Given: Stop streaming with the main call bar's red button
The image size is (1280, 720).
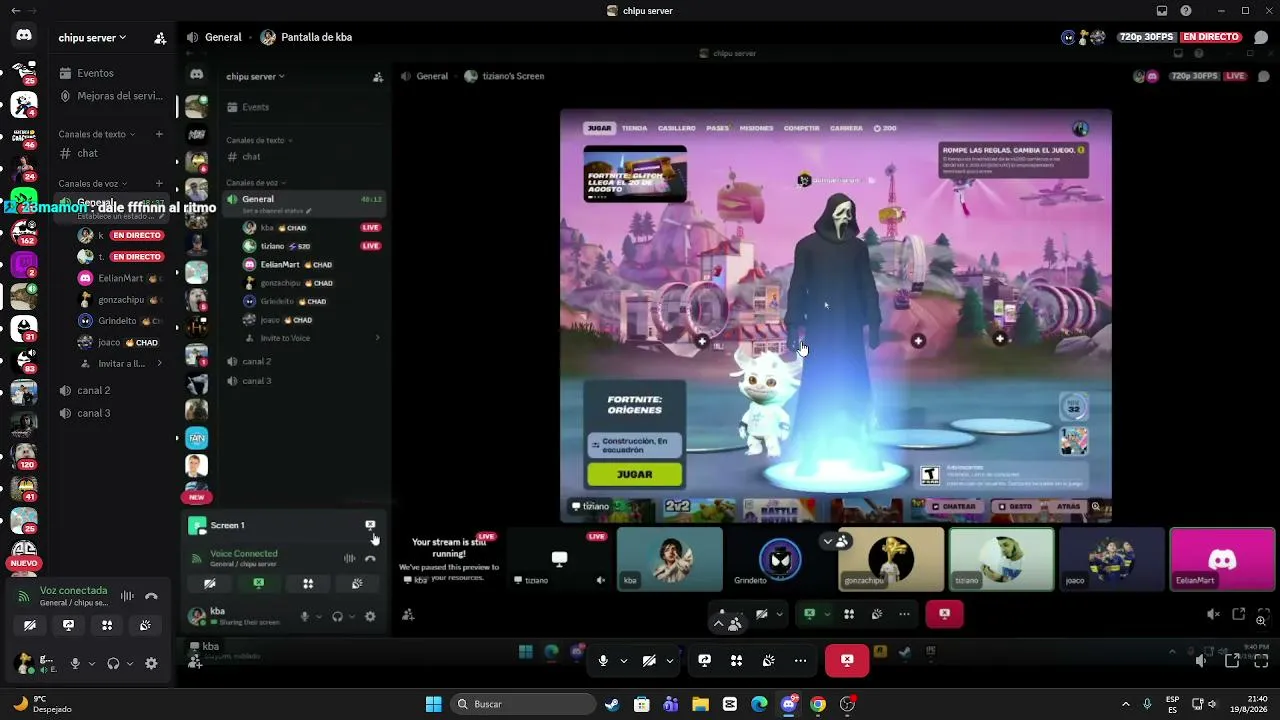Looking at the screenshot, I should [x=847, y=660].
